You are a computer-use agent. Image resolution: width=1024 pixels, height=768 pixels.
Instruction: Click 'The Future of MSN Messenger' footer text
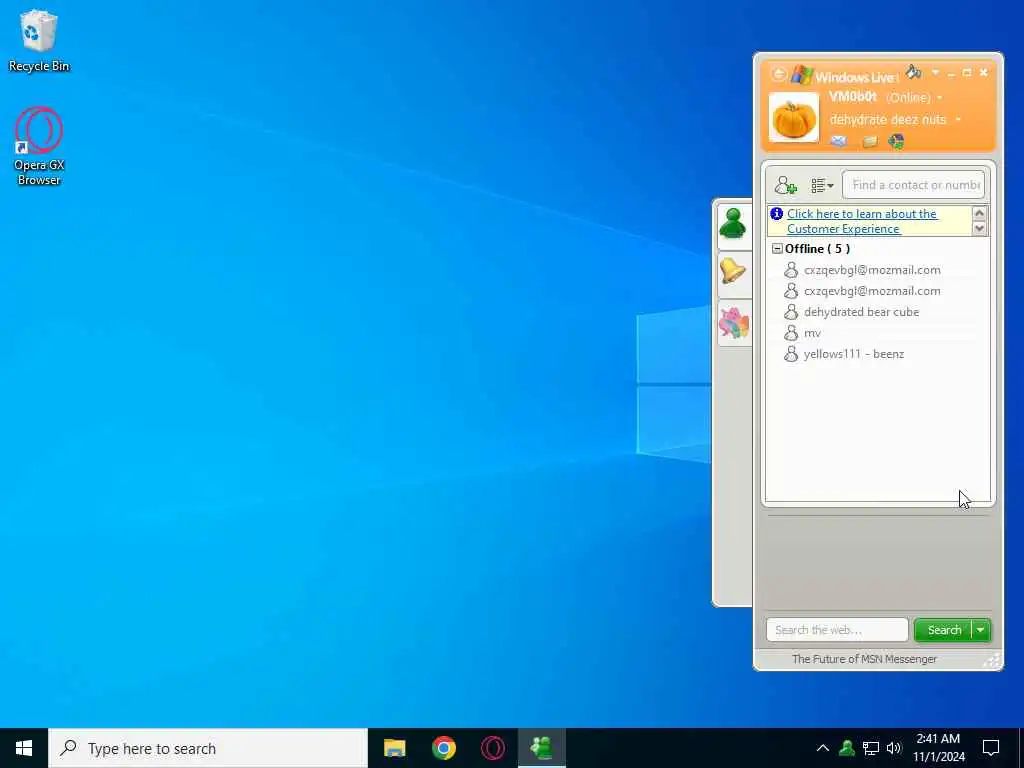tap(864, 659)
